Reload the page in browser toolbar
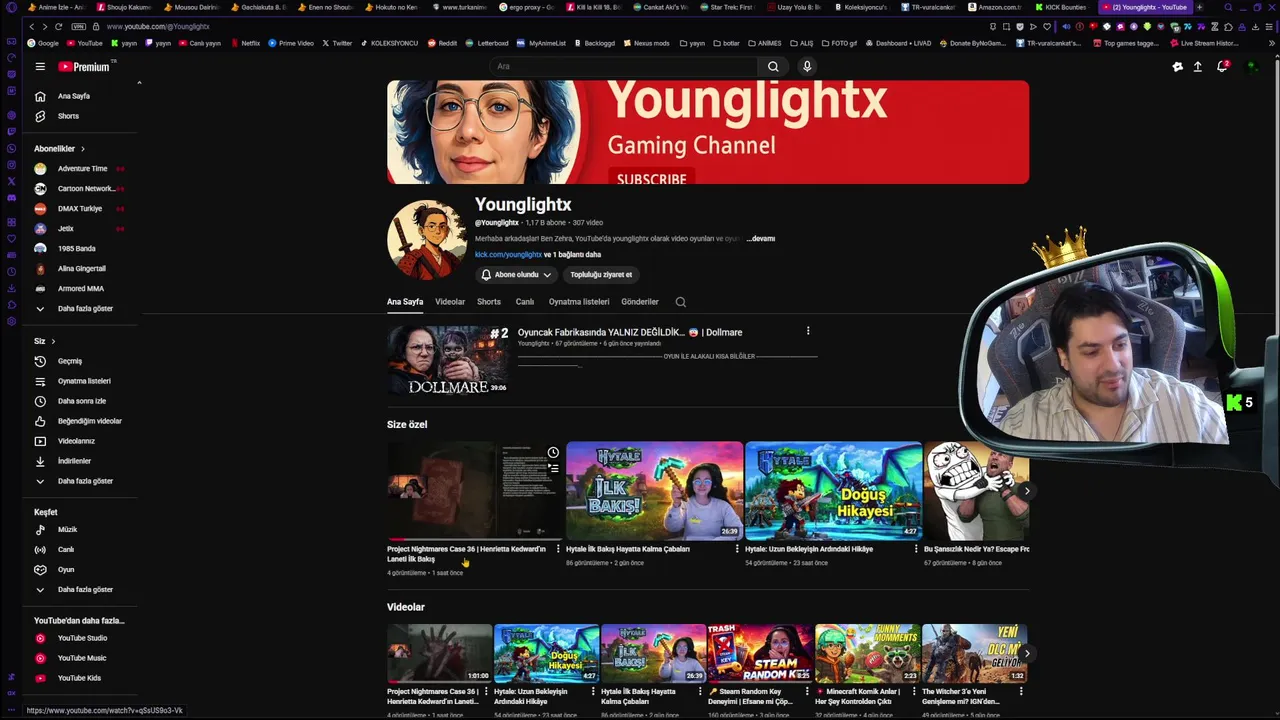 [x=59, y=26]
